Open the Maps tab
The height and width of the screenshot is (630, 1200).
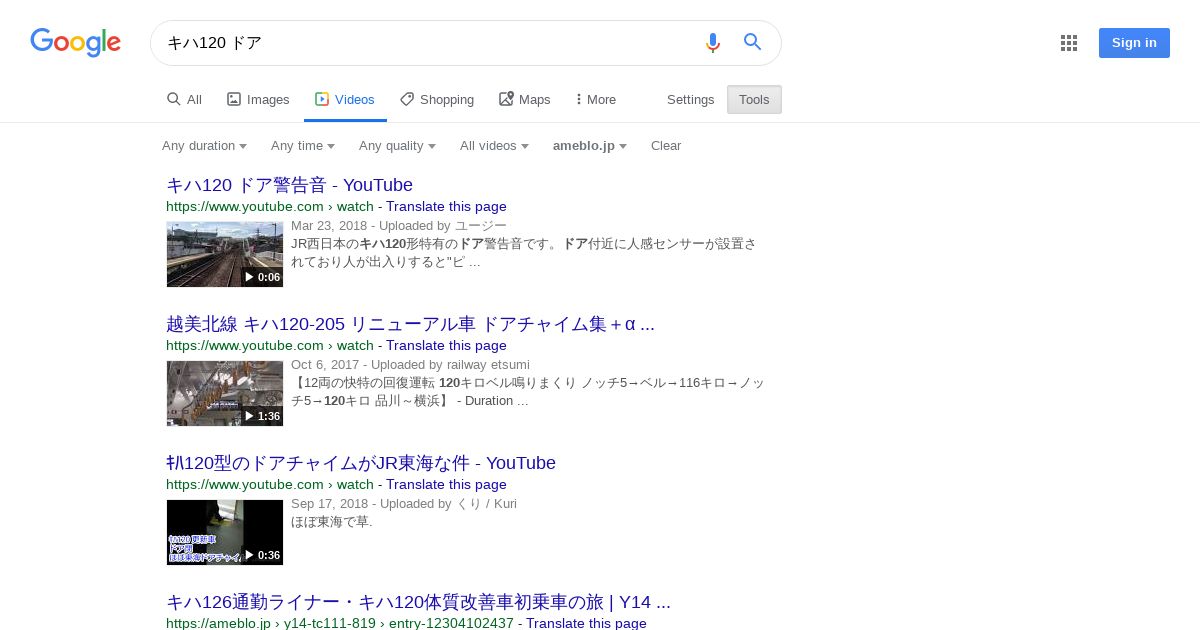point(525,100)
